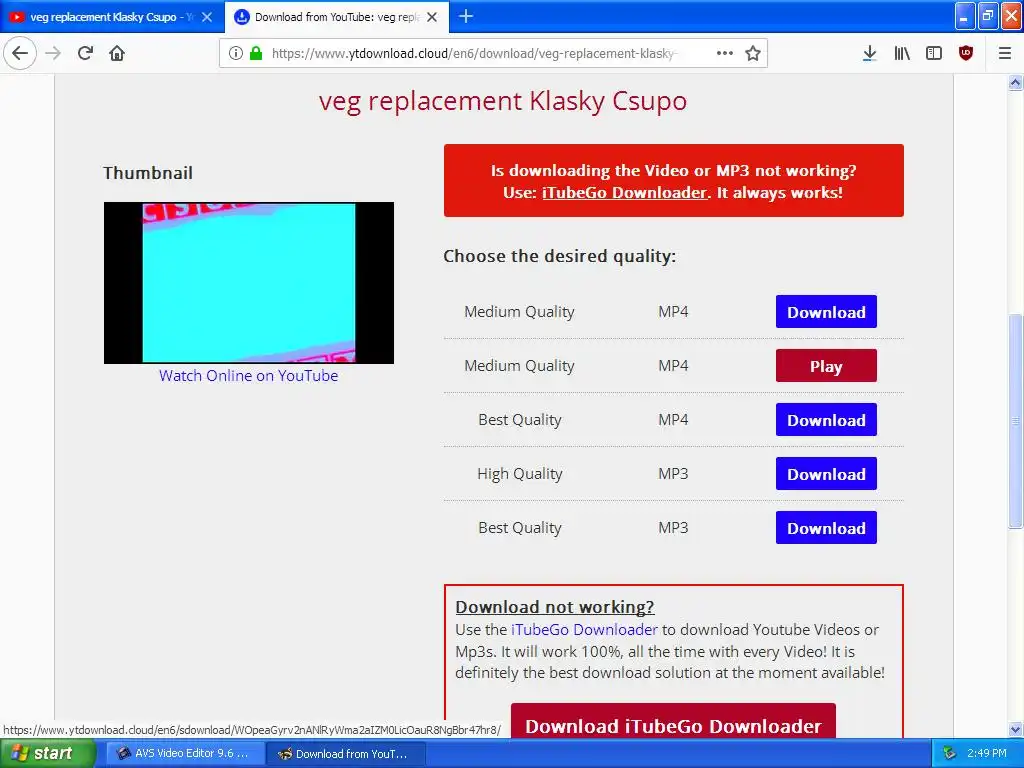The height and width of the screenshot is (768, 1024).
Task: Open the Firefox home page
Action: click(117, 54)
